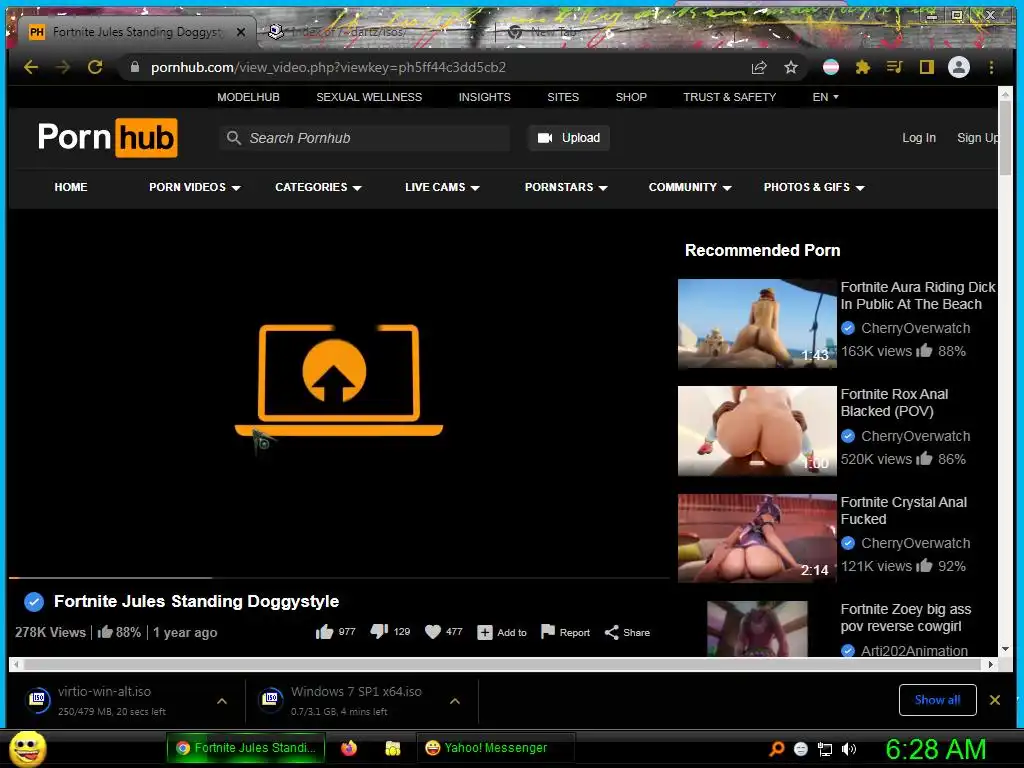Screen dimensions: 1024x768
Task: Expand the EN language dropdown
Action: [x=825, y=97]
